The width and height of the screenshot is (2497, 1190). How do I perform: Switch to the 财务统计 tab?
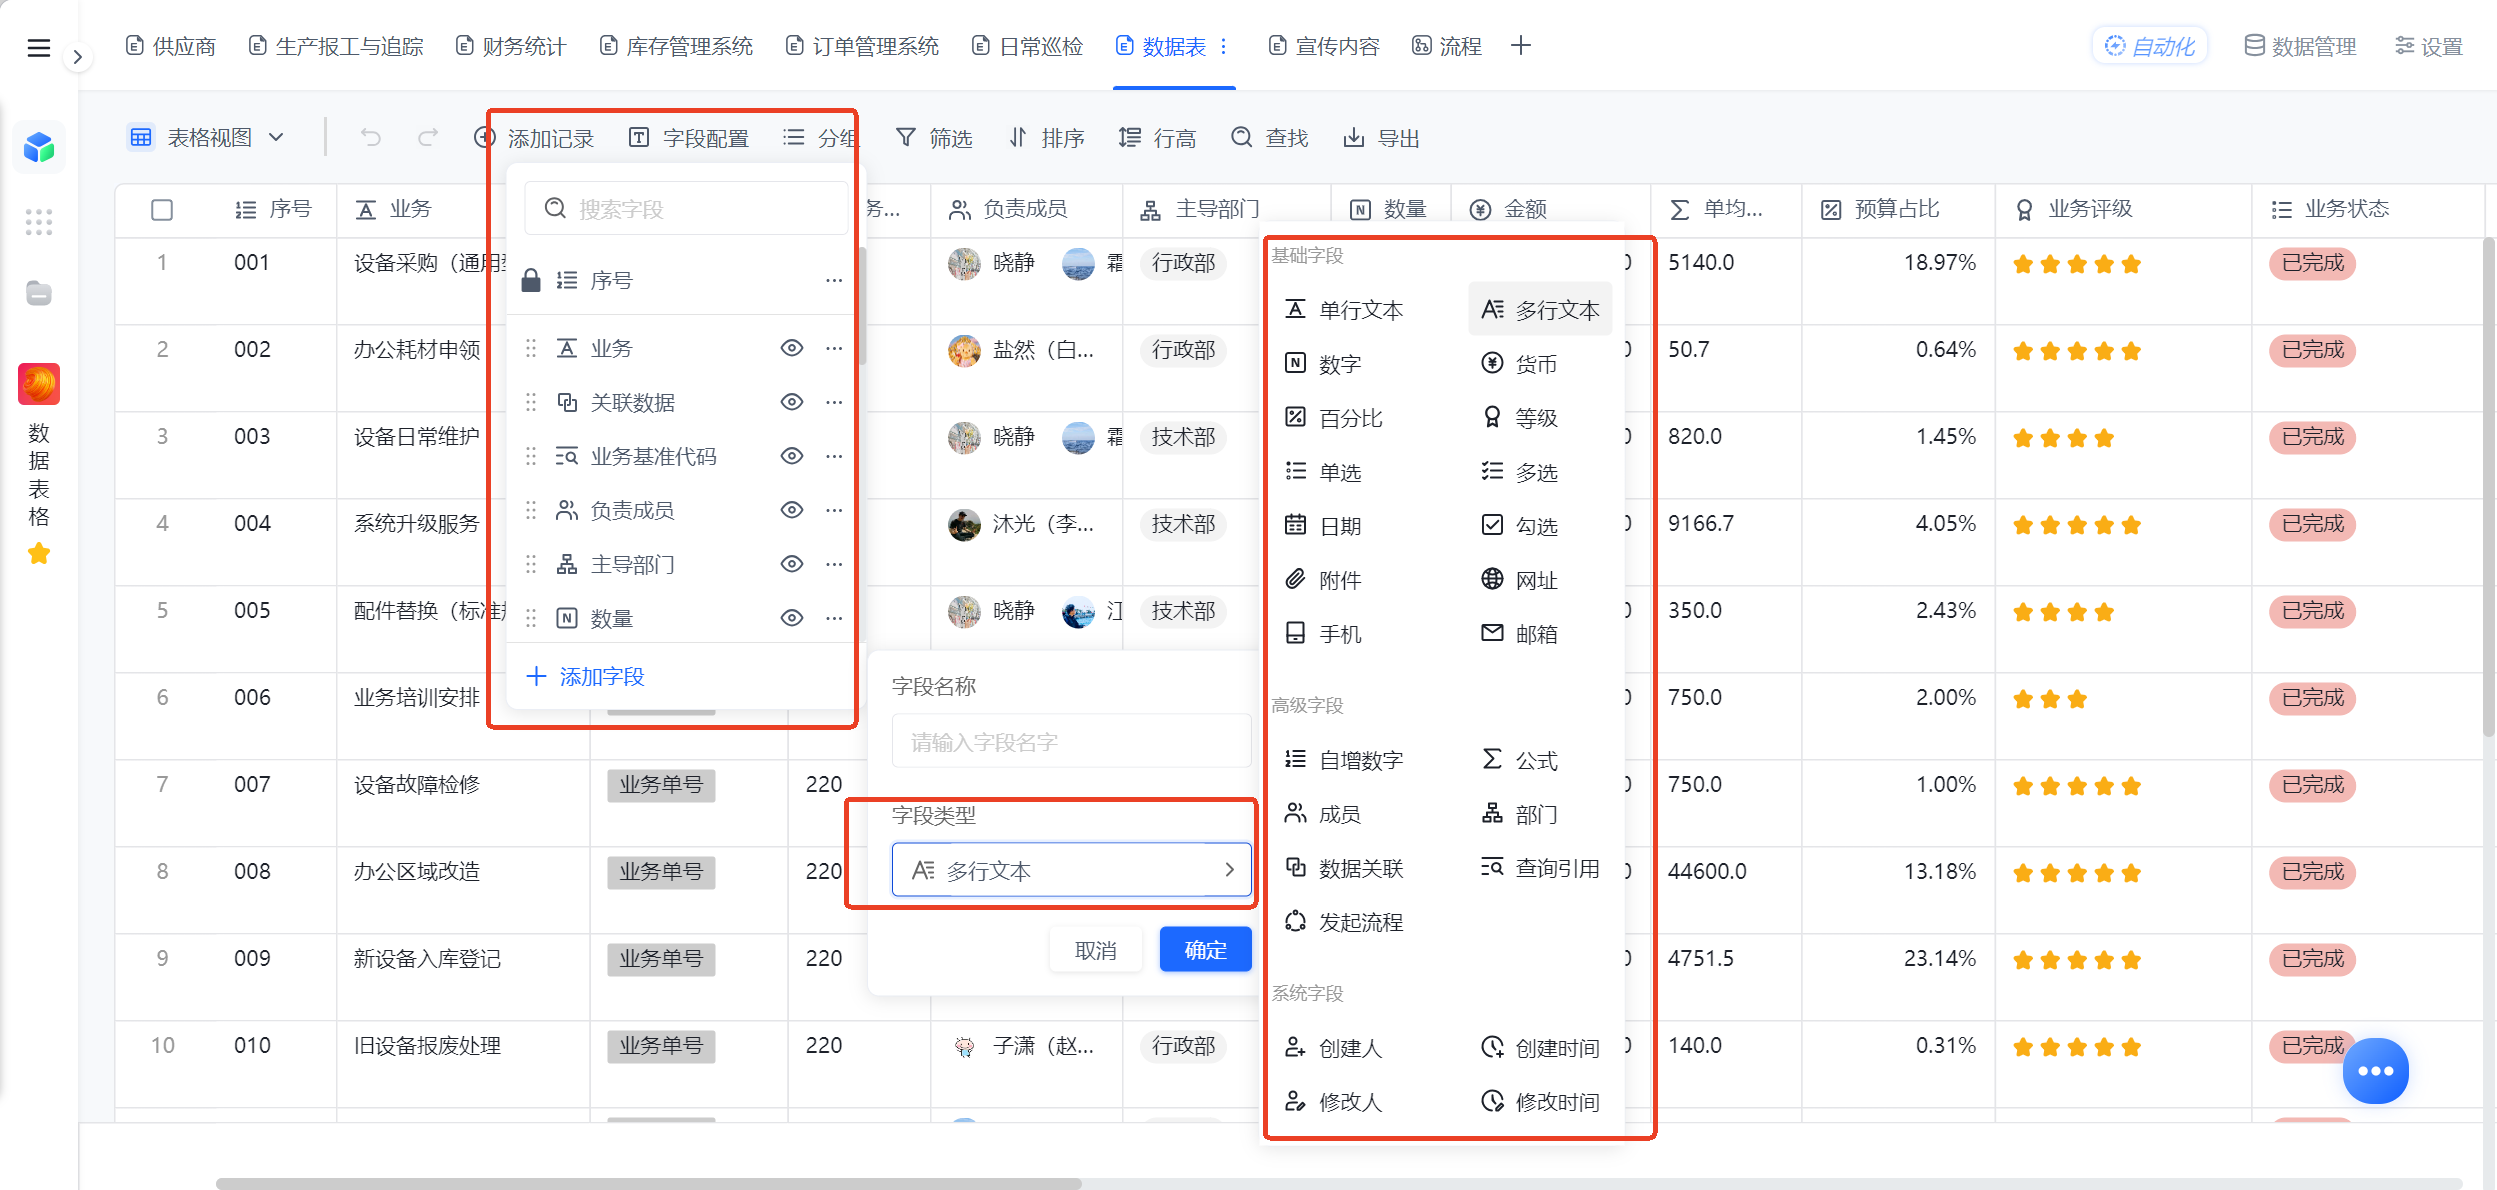[511, 46]
